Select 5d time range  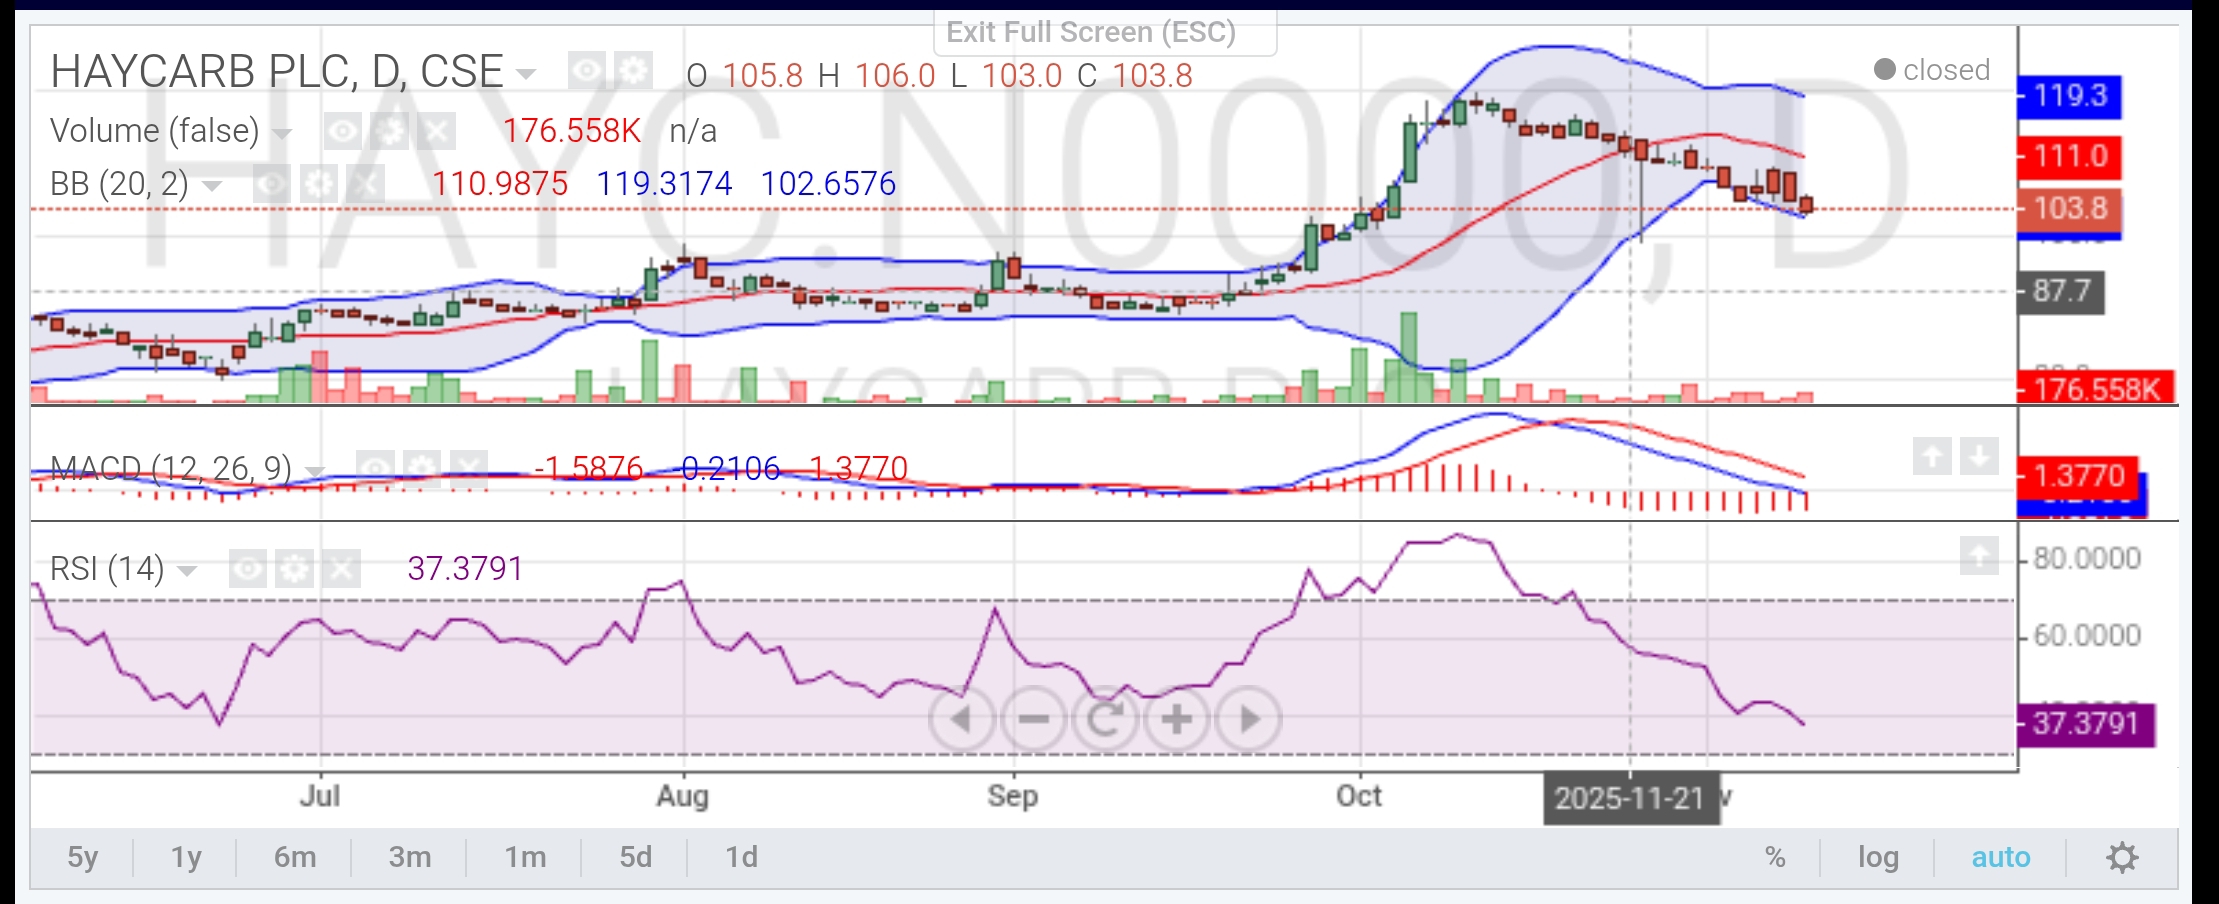click(x=636, y=857)
